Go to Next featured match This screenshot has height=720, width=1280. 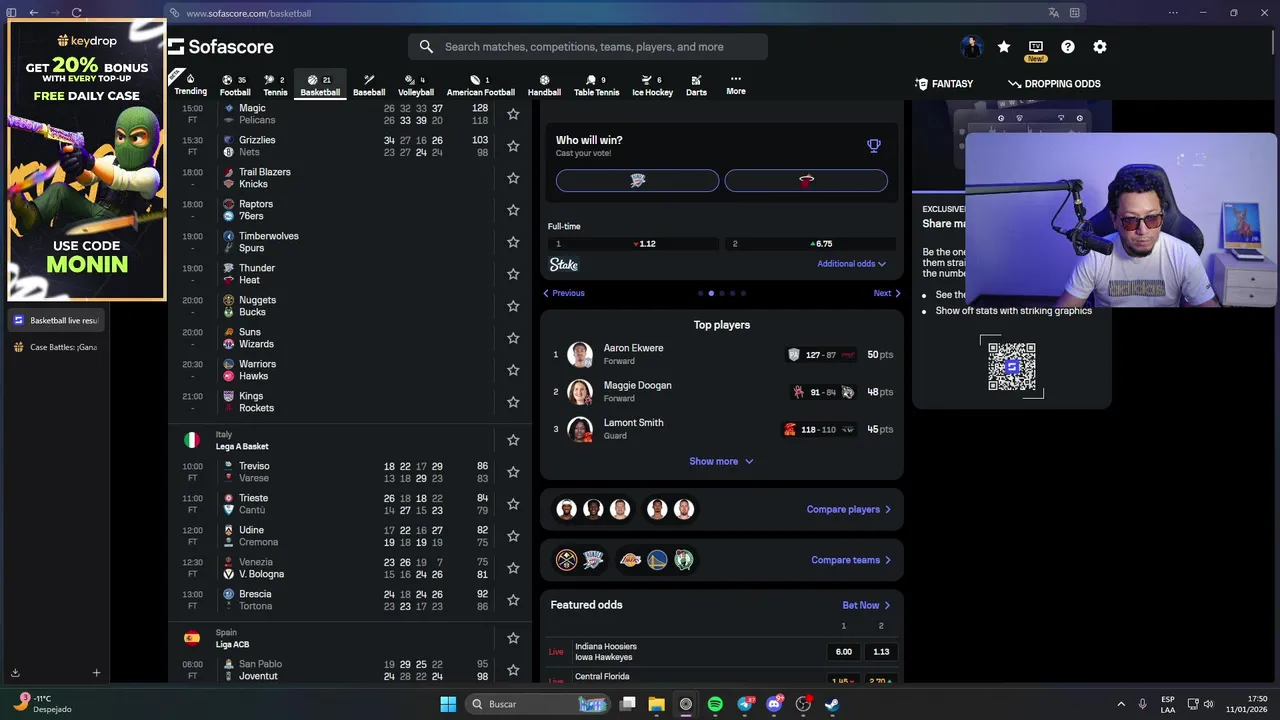click(x=887, y=293)
